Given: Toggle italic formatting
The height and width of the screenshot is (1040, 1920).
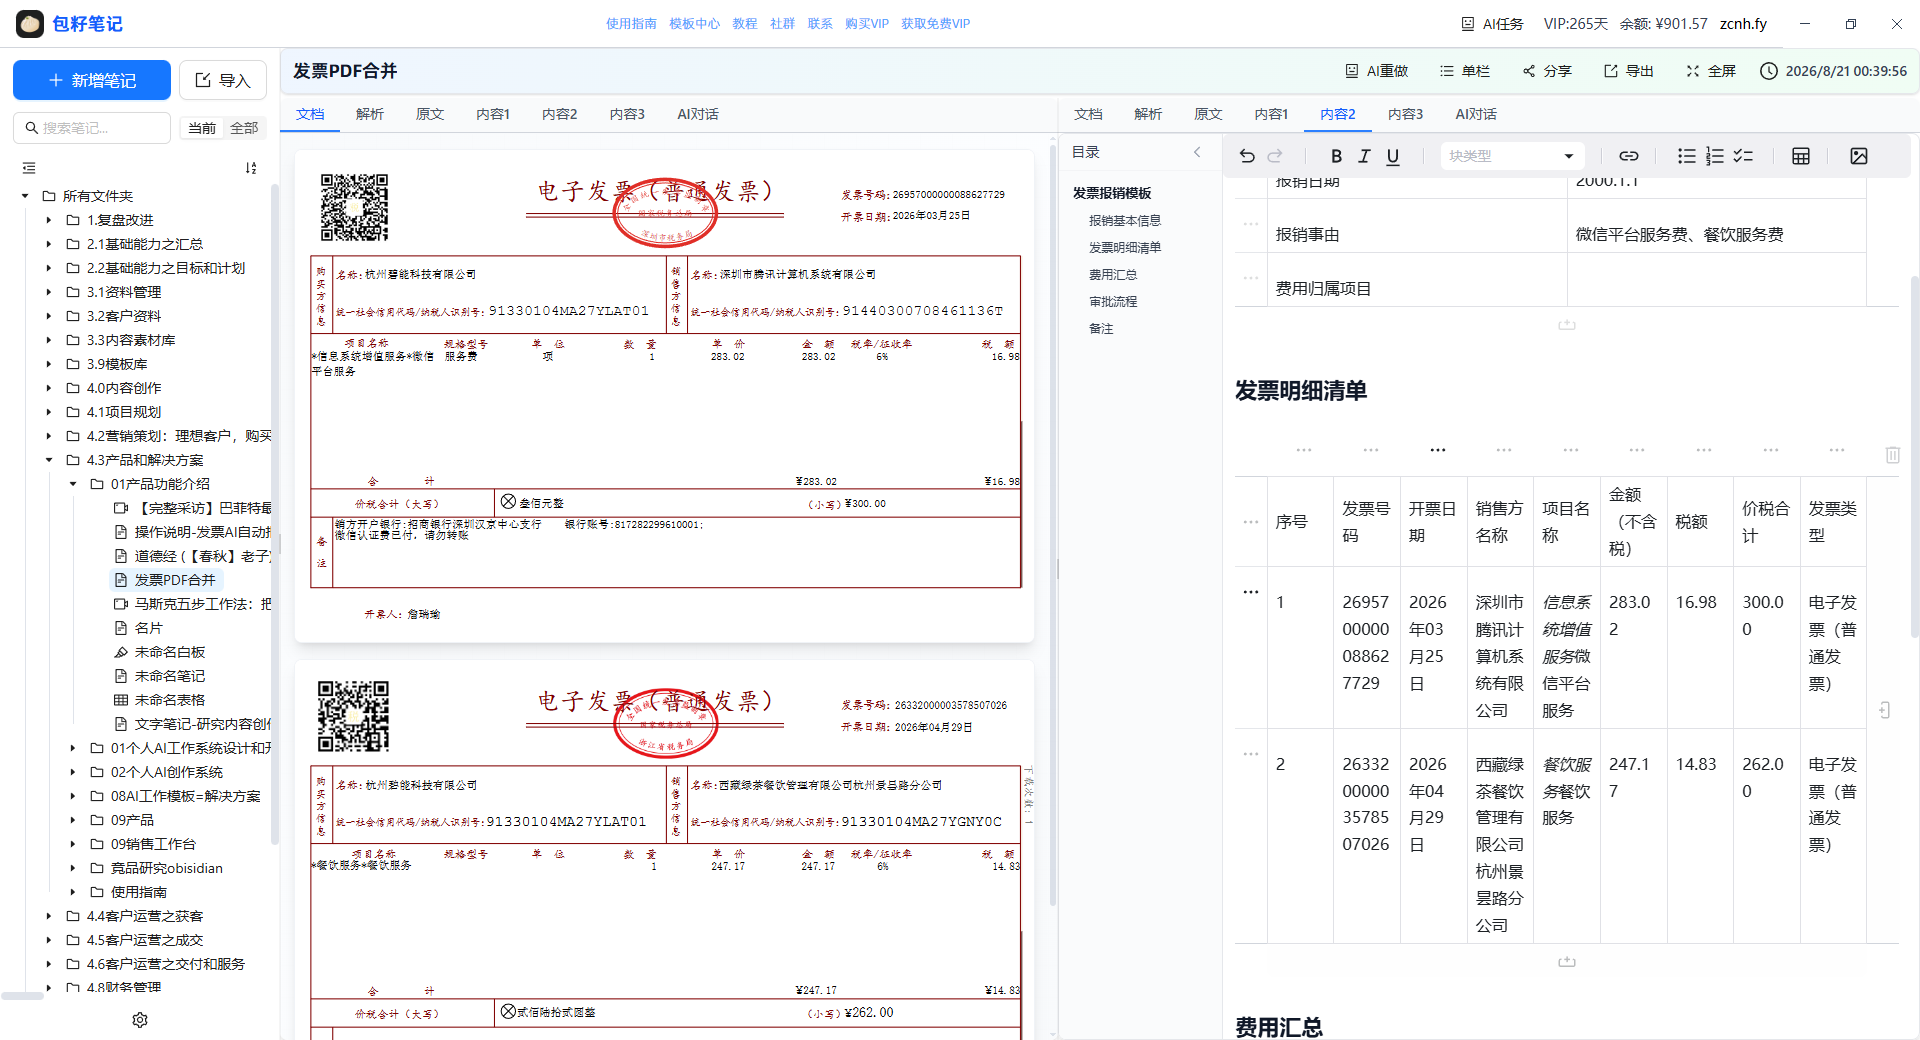Looking at the screenshot, I should 1364,156.
